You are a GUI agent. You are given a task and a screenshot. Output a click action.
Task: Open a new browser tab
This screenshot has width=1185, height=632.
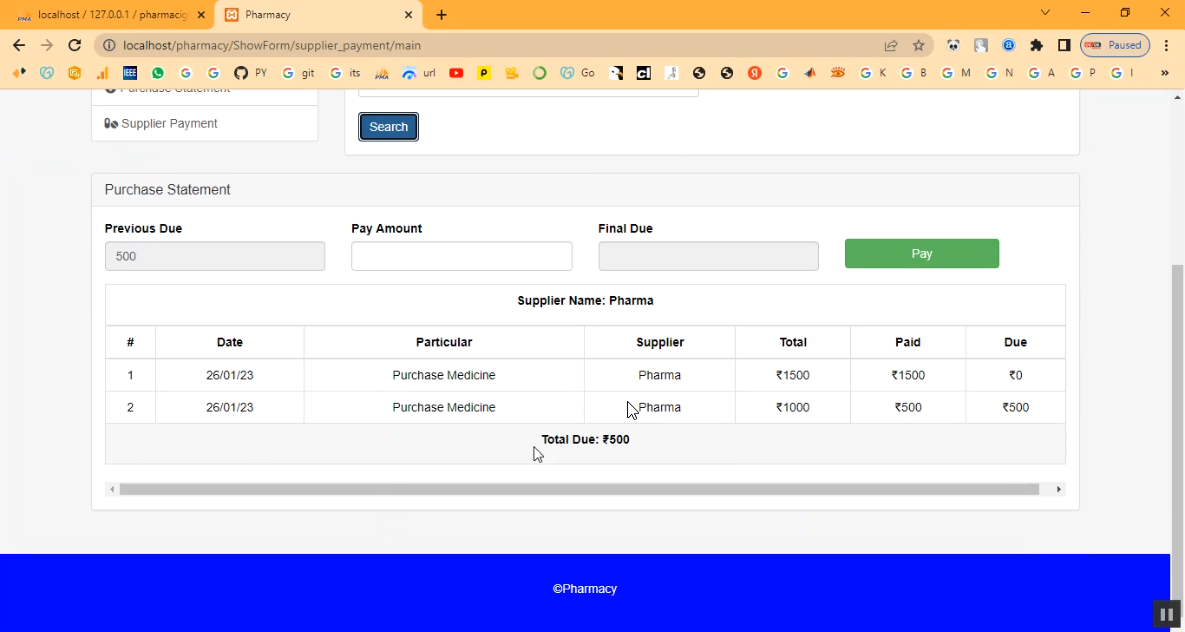point(442,15)
